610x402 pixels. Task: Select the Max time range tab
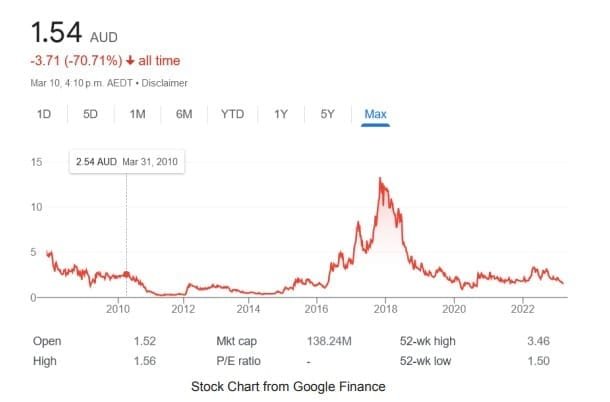[375, 114]
